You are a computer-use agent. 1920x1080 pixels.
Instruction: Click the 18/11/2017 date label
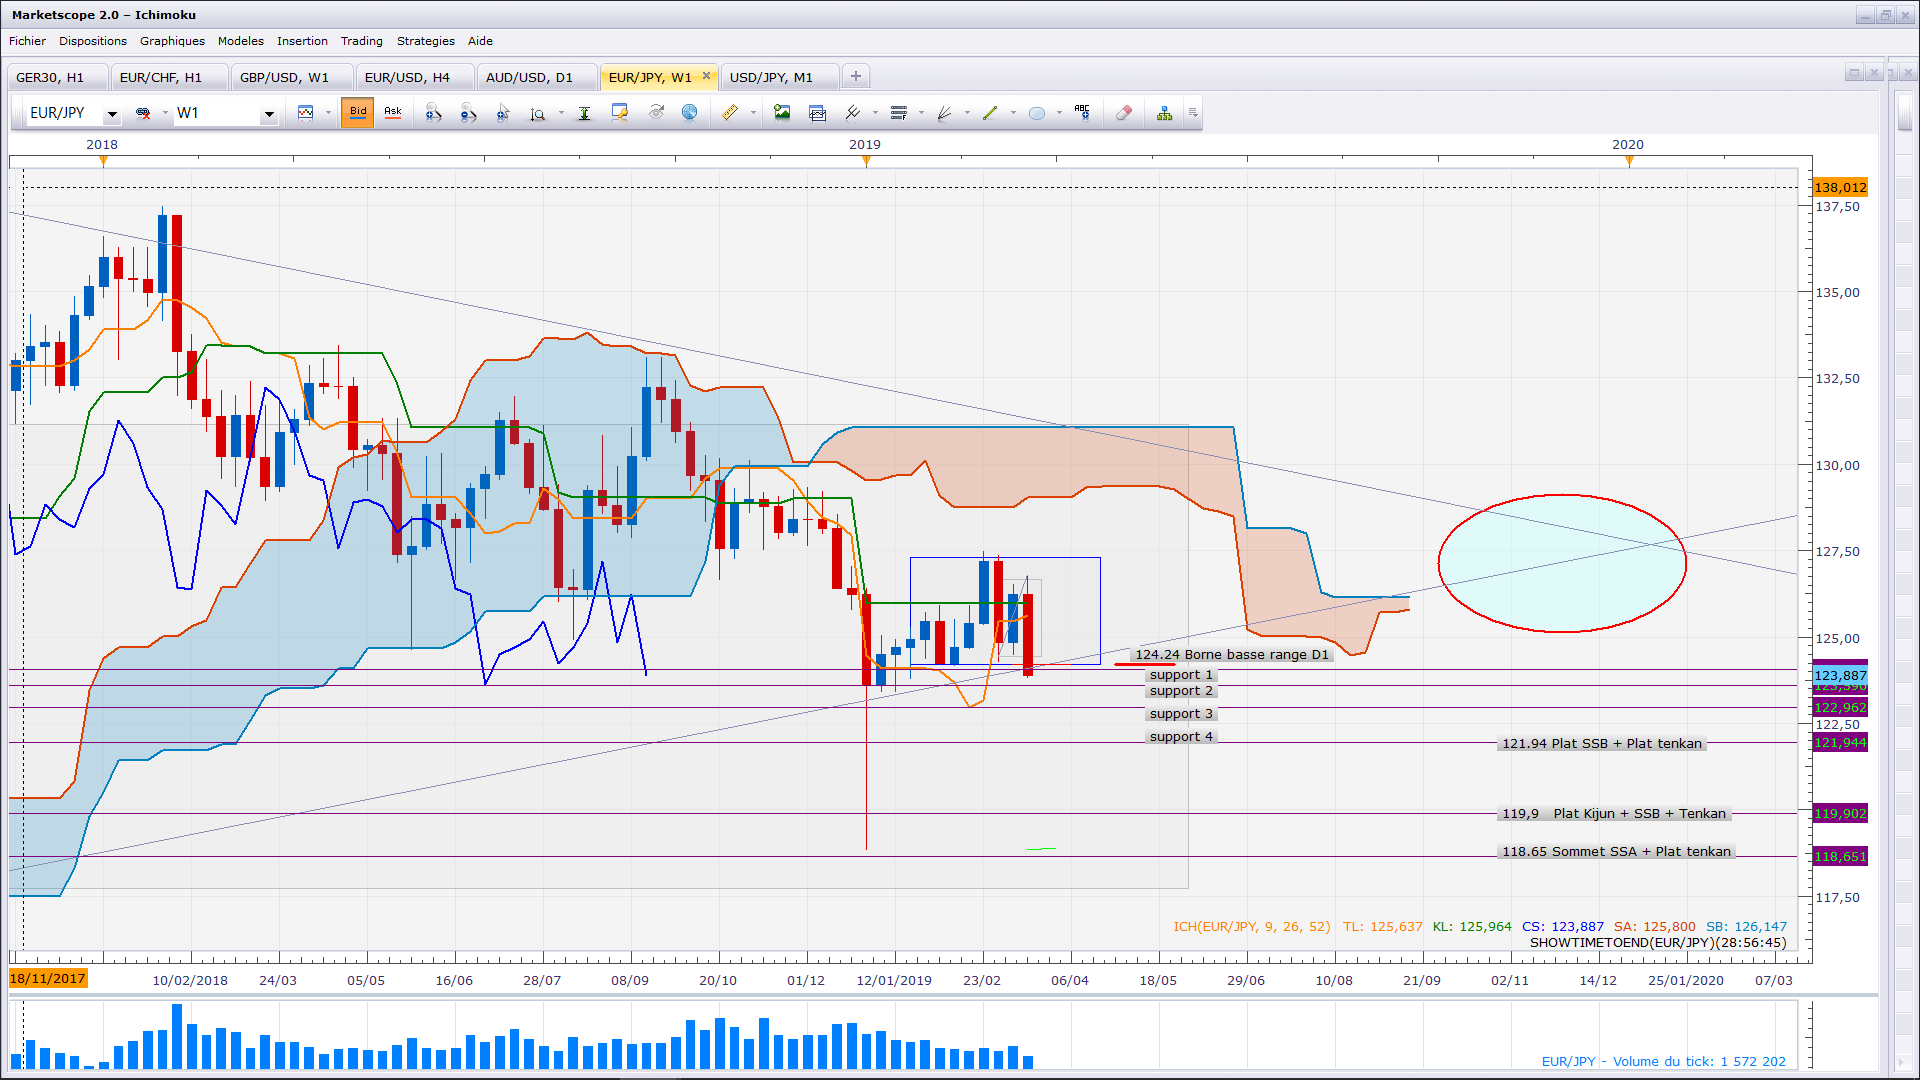pos(48,978)
